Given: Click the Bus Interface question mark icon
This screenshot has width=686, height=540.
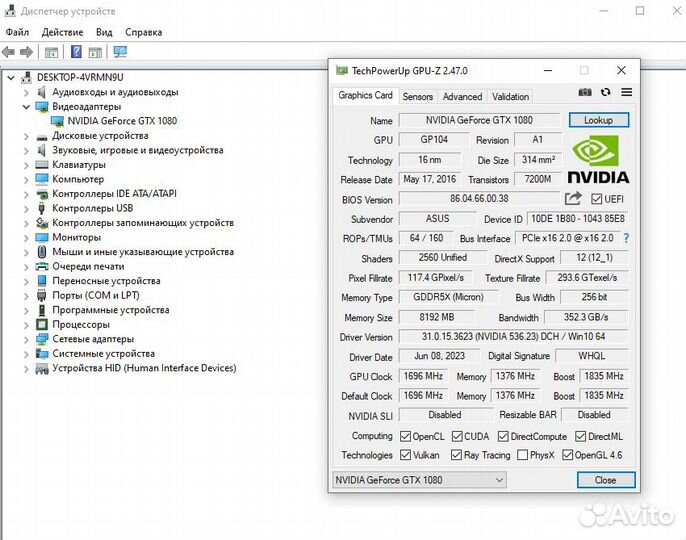Looking at the screenshot, I should click(626, 239).
